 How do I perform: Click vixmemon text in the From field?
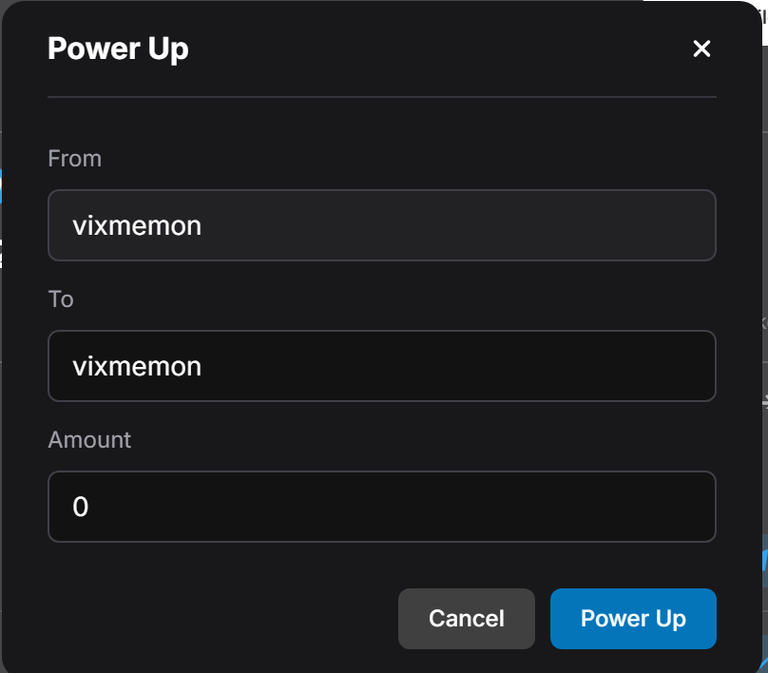(x=137, y=226)
